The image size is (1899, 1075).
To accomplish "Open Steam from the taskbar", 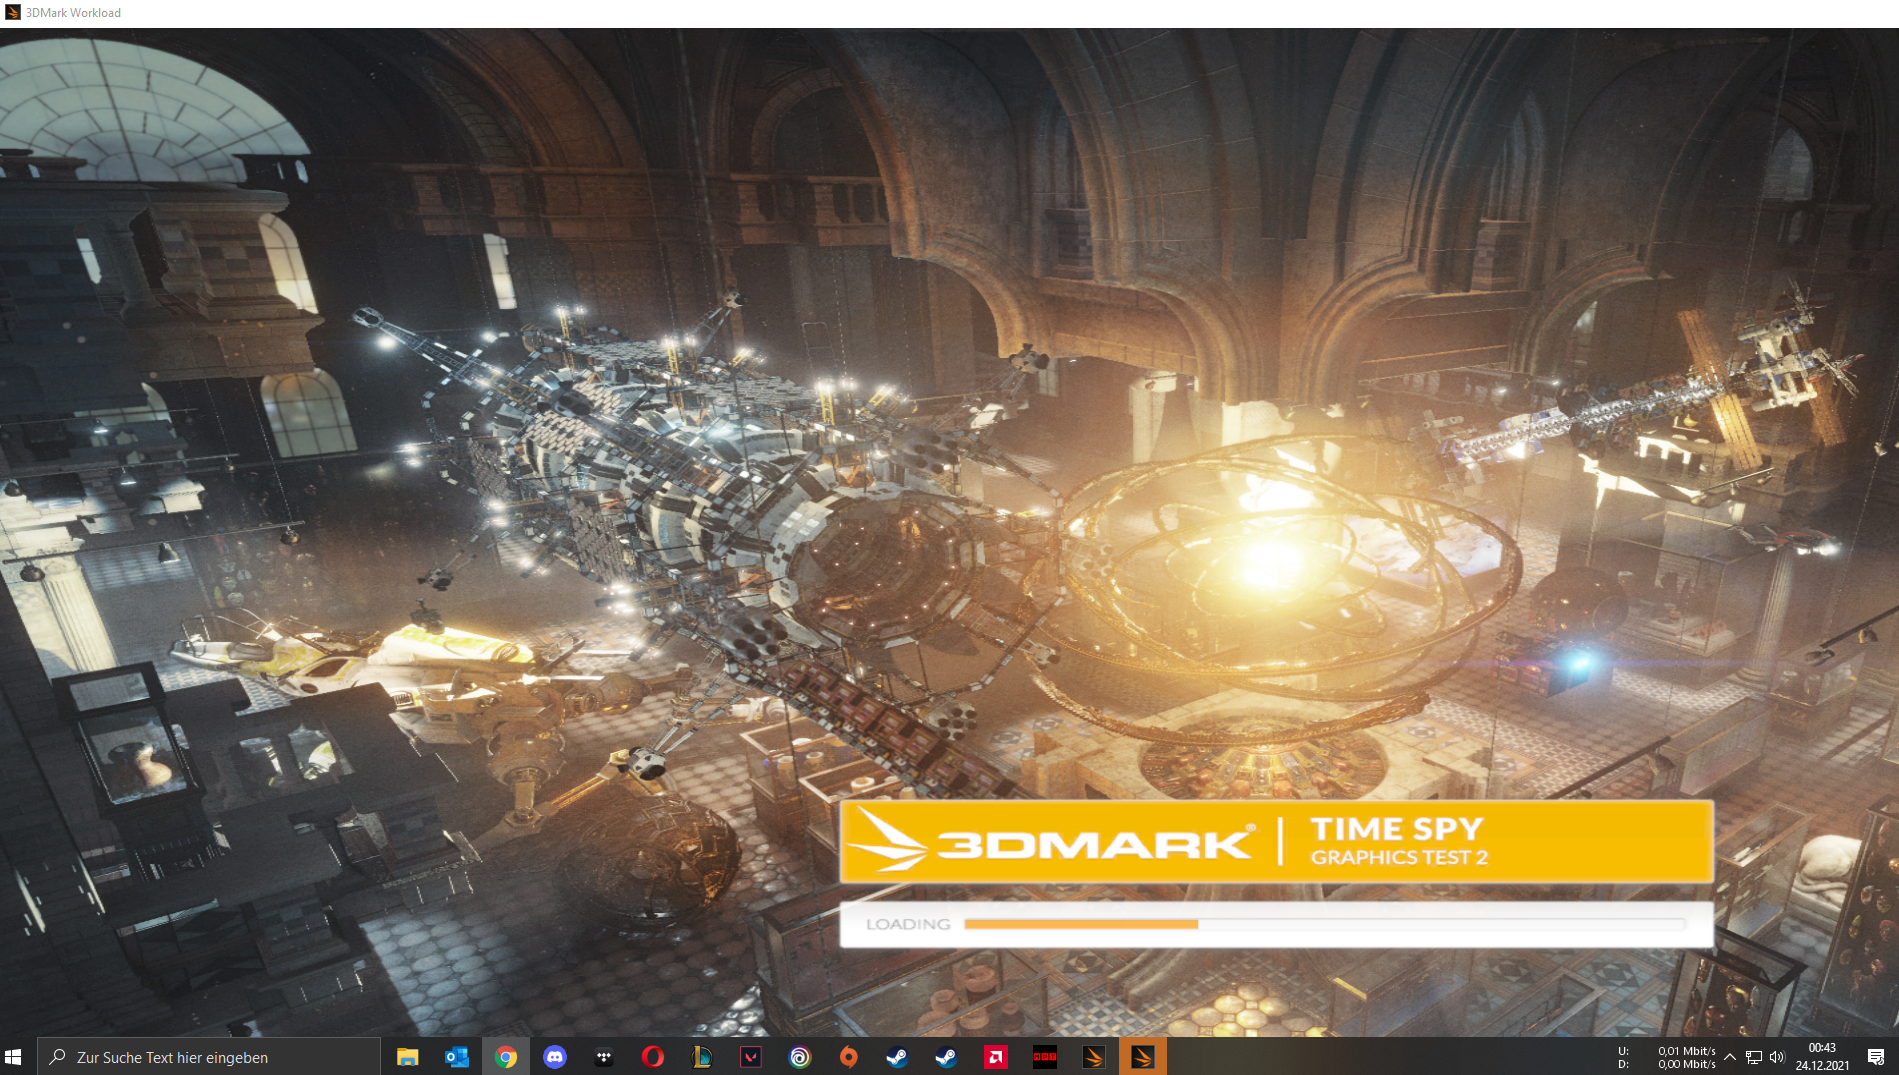I will pyautogui.click(x=897, y=1056).
